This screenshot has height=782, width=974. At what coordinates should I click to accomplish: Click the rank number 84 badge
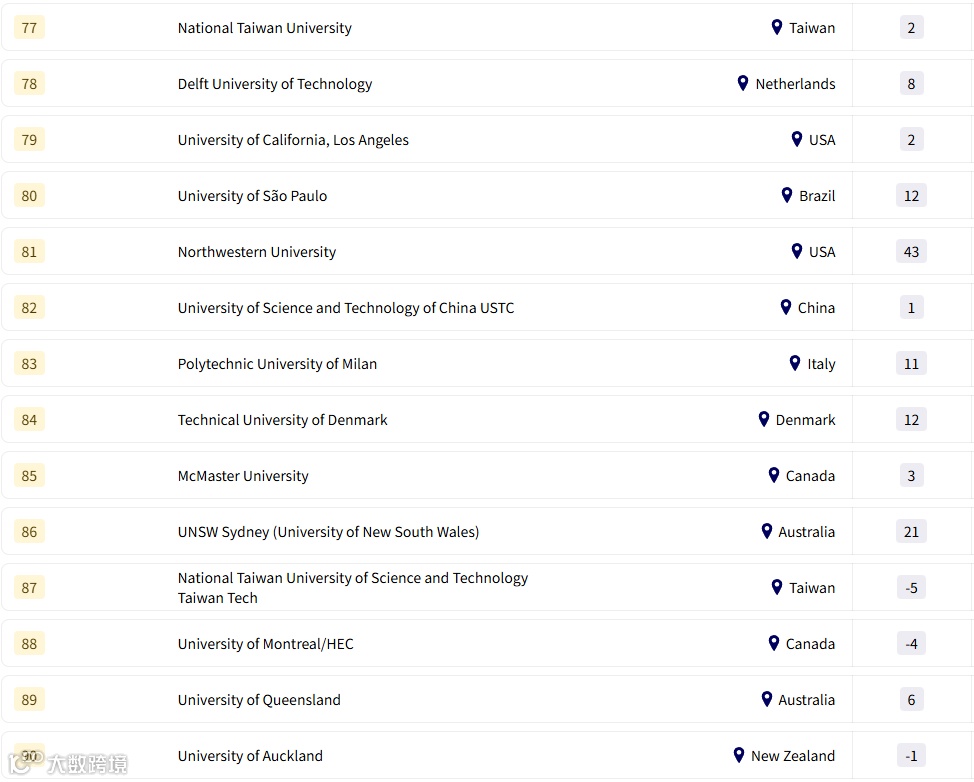pos(29,420)
